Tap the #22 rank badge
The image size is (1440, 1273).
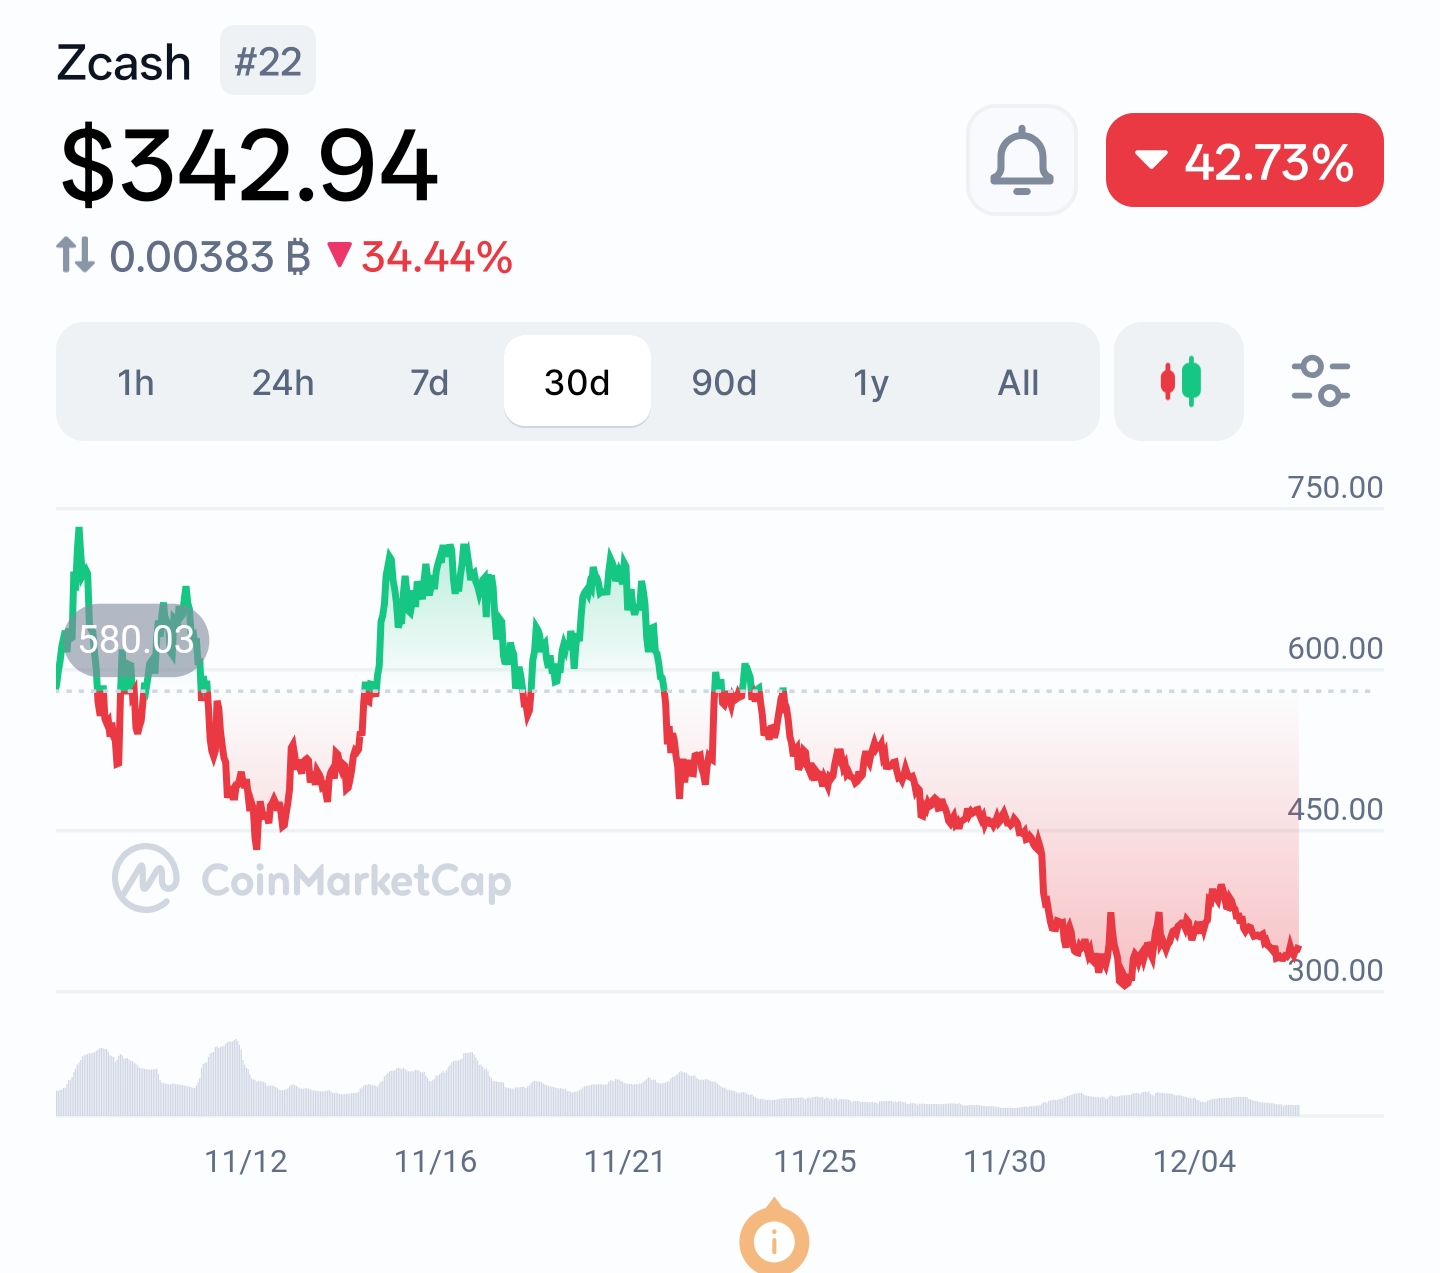tap(268, 62)
